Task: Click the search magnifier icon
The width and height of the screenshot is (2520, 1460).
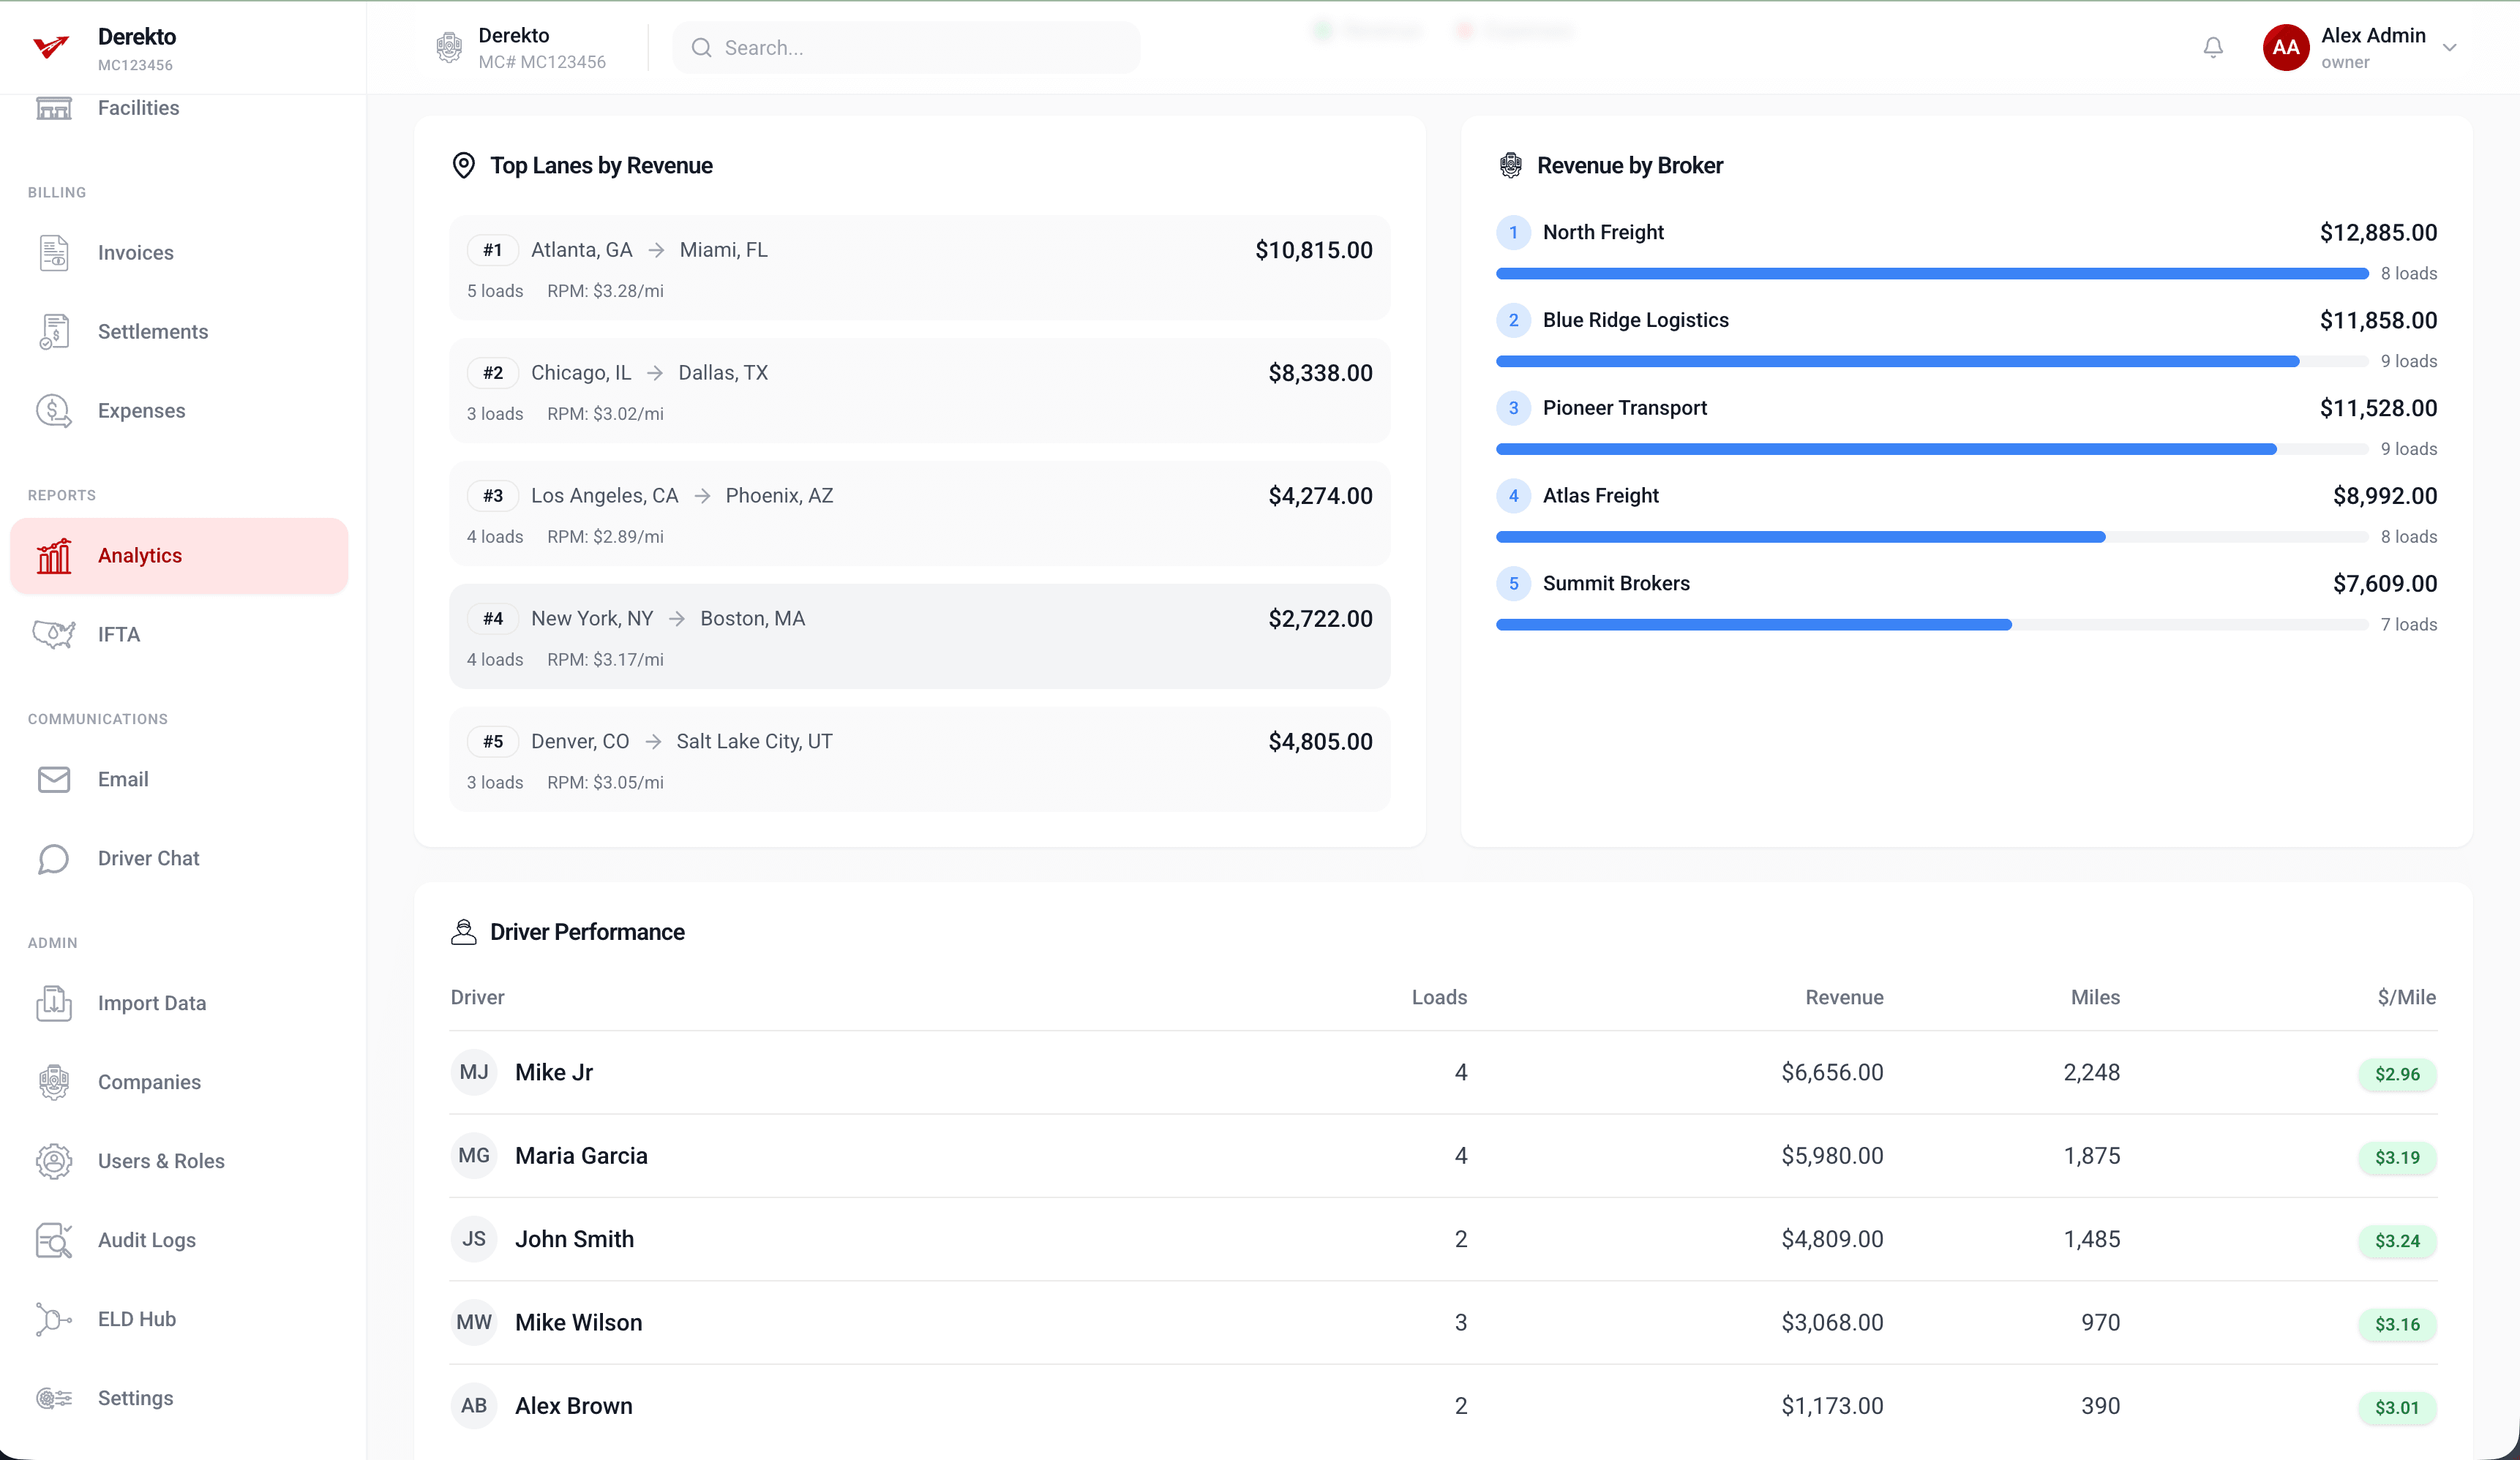Action: pyautogui.click(x=701, y=47)
